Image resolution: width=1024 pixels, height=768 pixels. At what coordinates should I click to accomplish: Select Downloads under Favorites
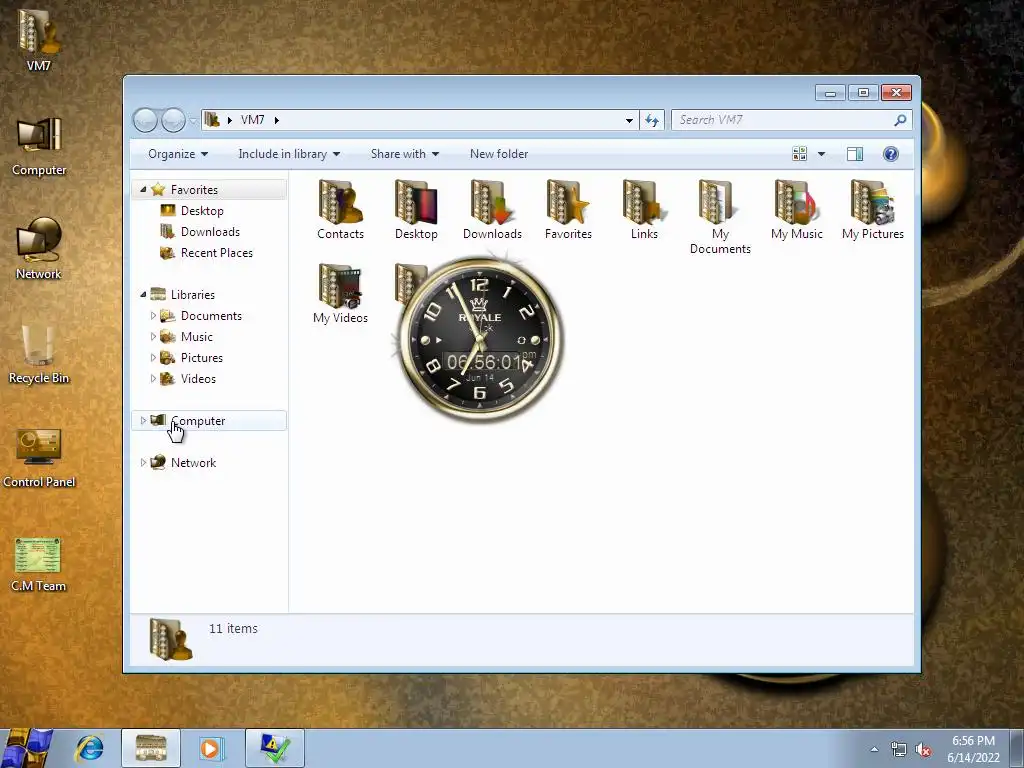[200, 231]
